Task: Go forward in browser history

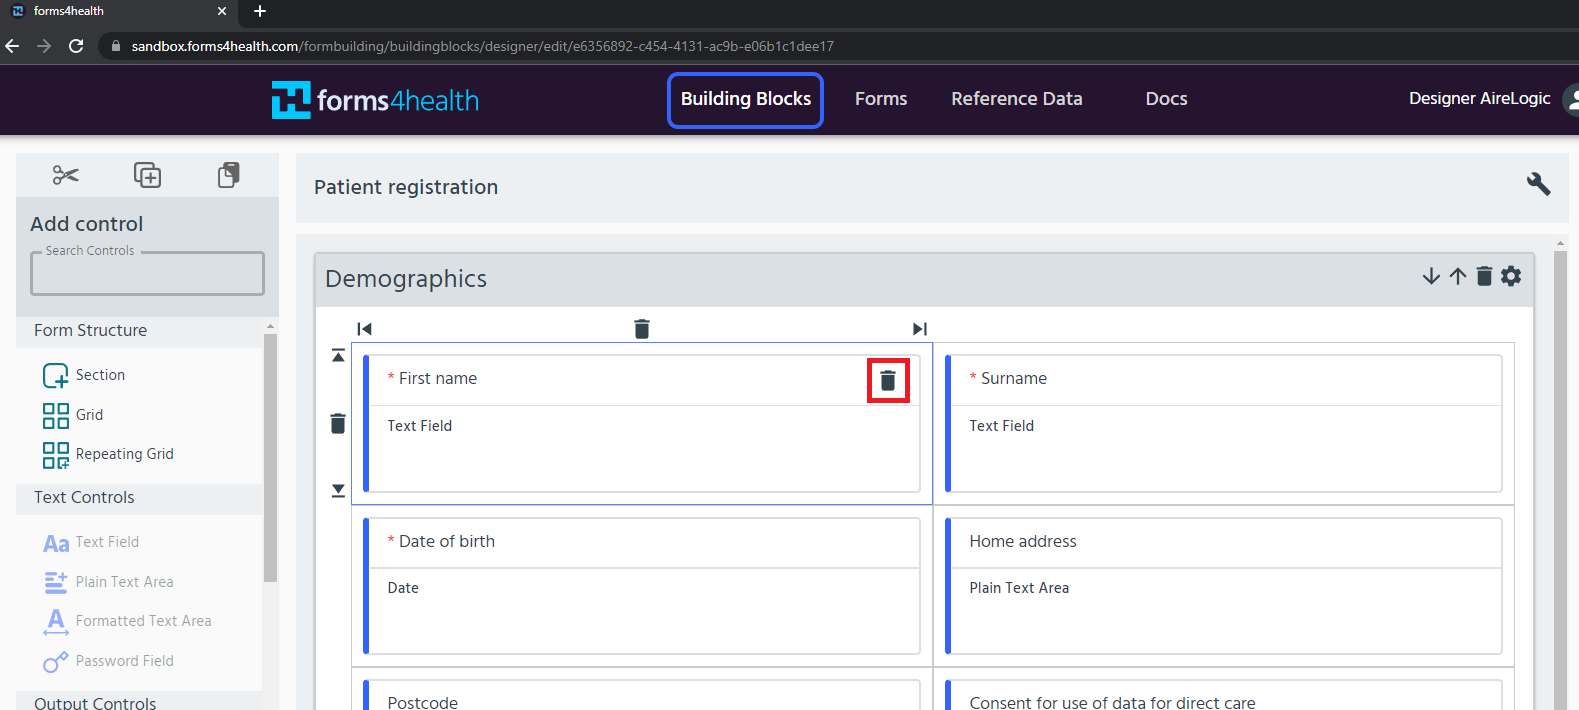Action: (x=44, y=46)
